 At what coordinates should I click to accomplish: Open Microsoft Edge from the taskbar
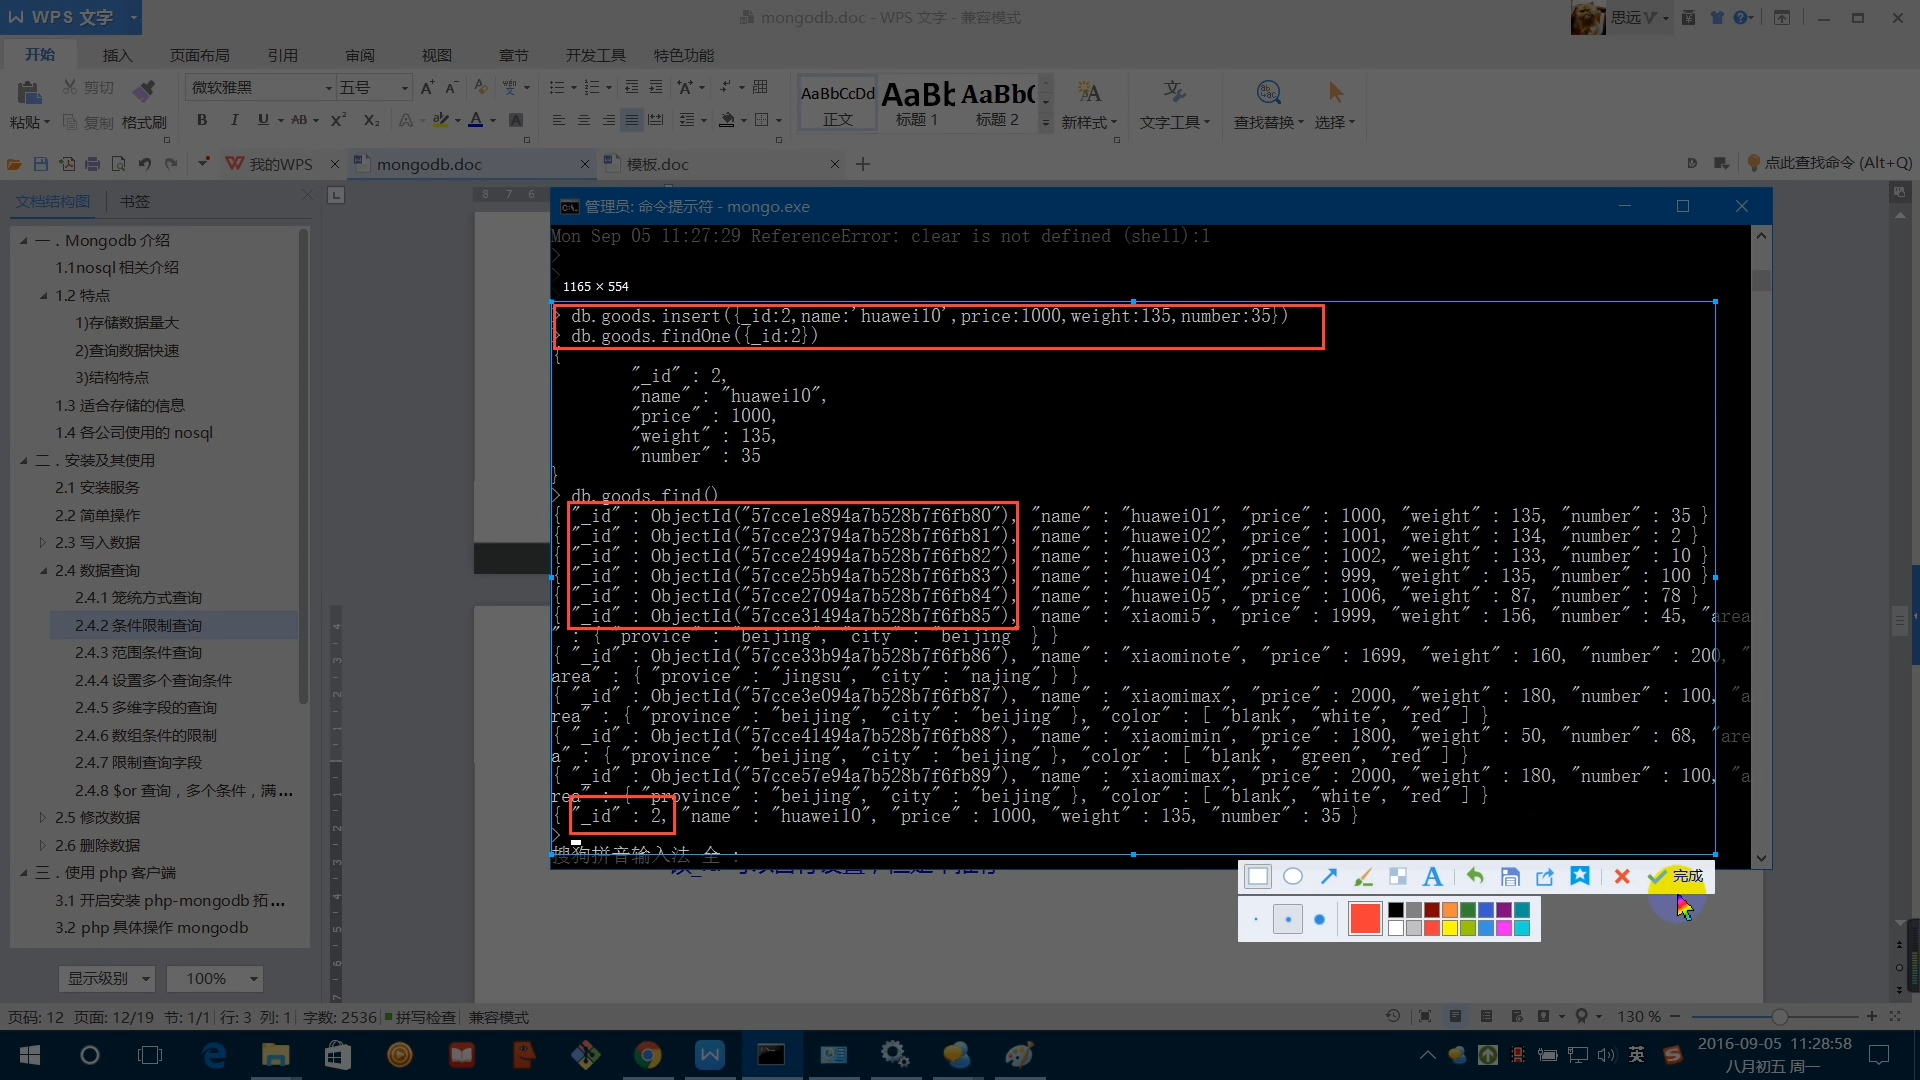[213, 1055]
